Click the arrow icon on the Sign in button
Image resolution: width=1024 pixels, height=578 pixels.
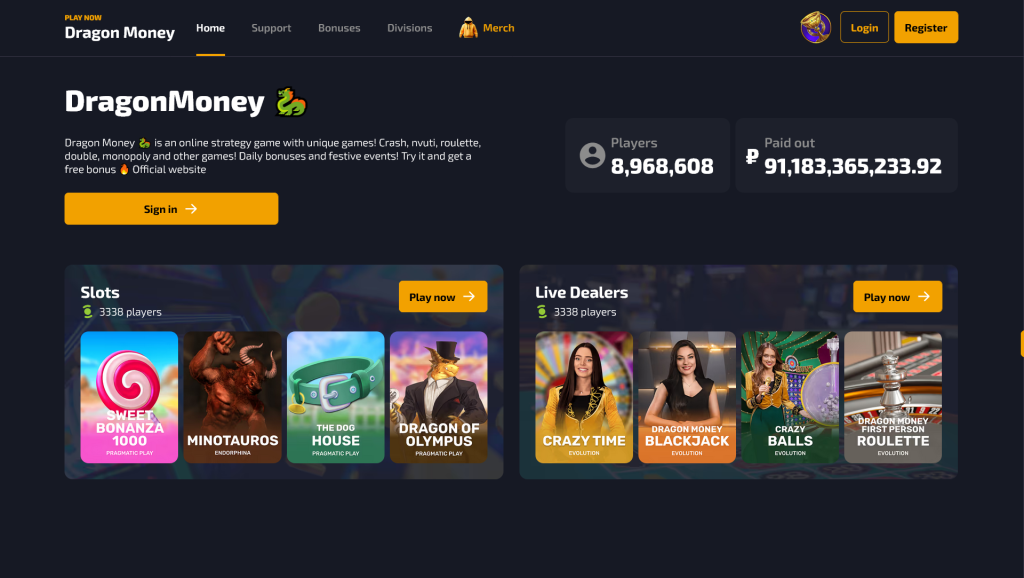click(x=191, y=209)
